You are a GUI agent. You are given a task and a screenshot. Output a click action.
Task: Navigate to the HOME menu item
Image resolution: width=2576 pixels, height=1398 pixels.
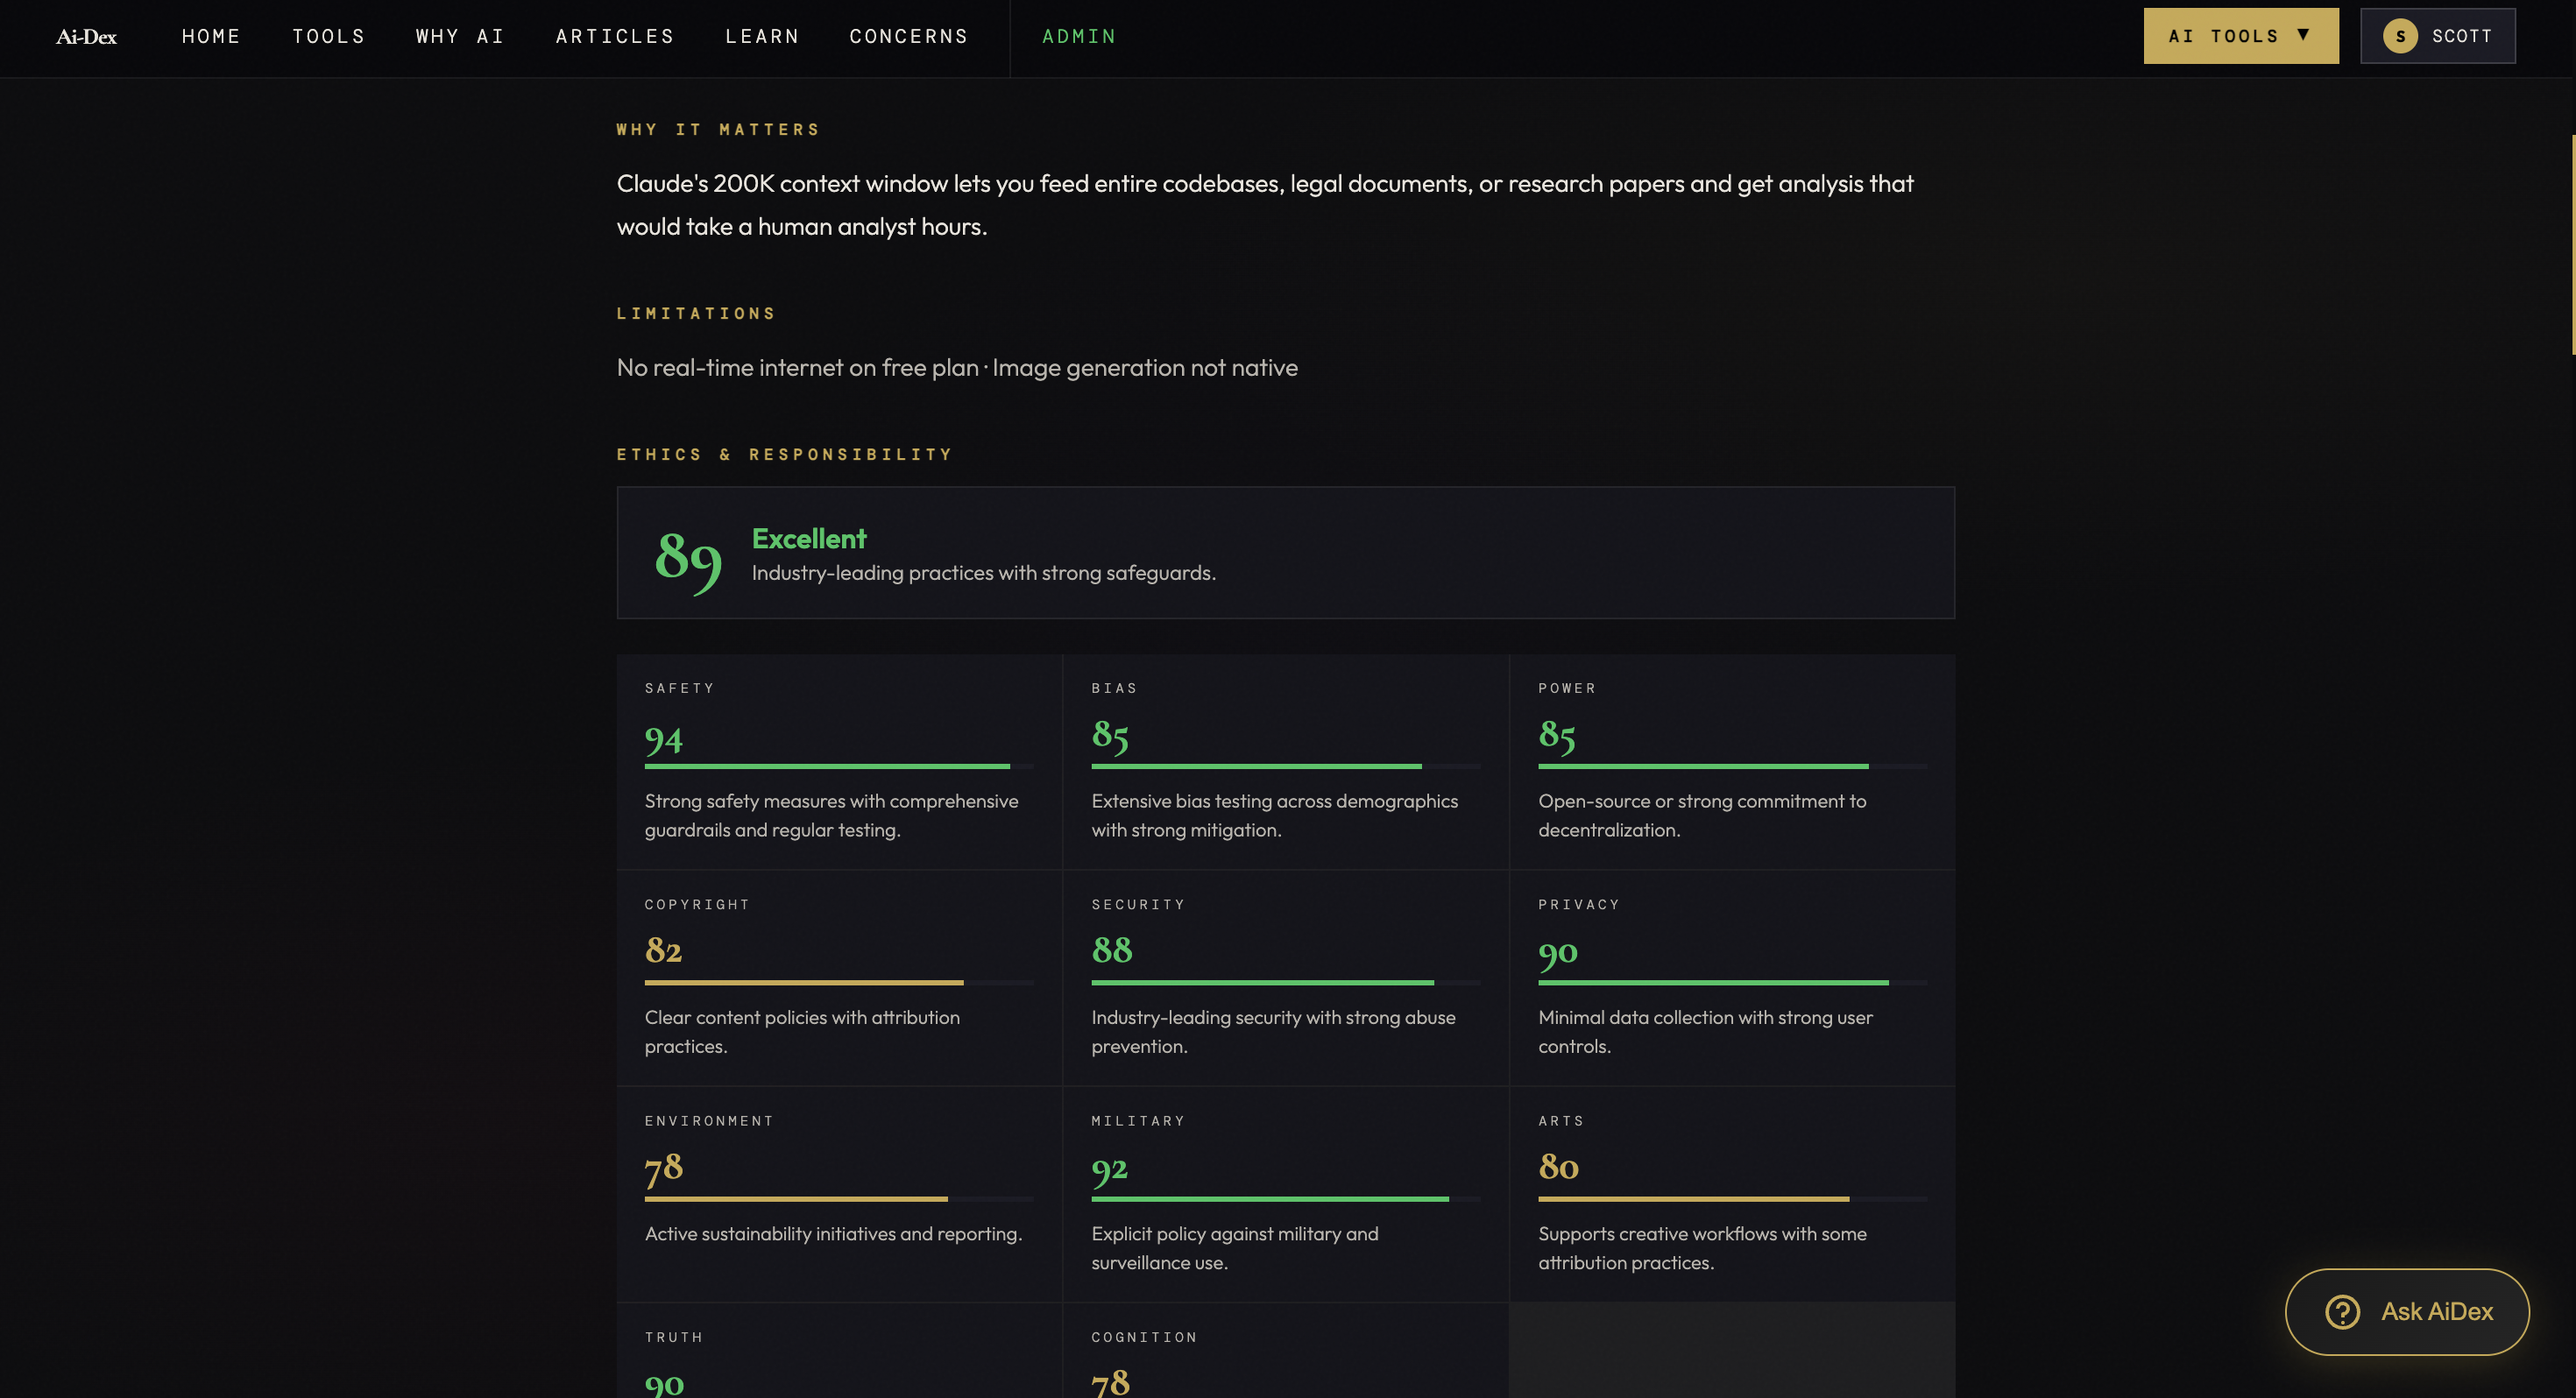pyautogui.click(x=211, y=37)
